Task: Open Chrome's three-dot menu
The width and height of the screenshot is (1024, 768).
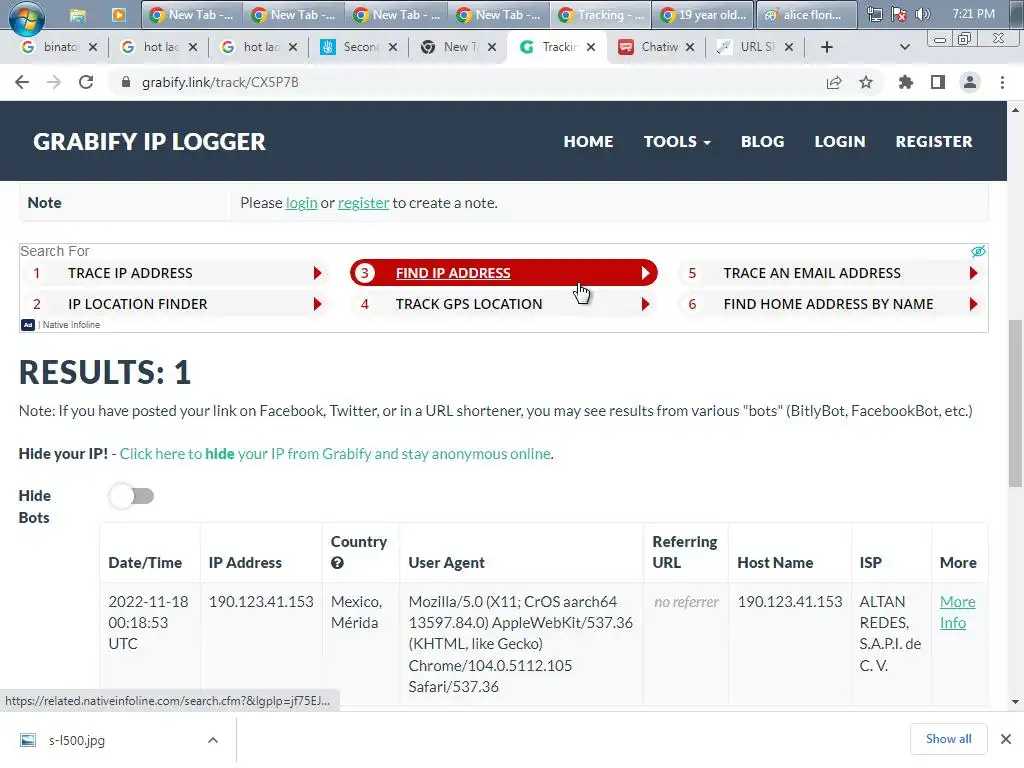Action: (x=1002, y=82)
